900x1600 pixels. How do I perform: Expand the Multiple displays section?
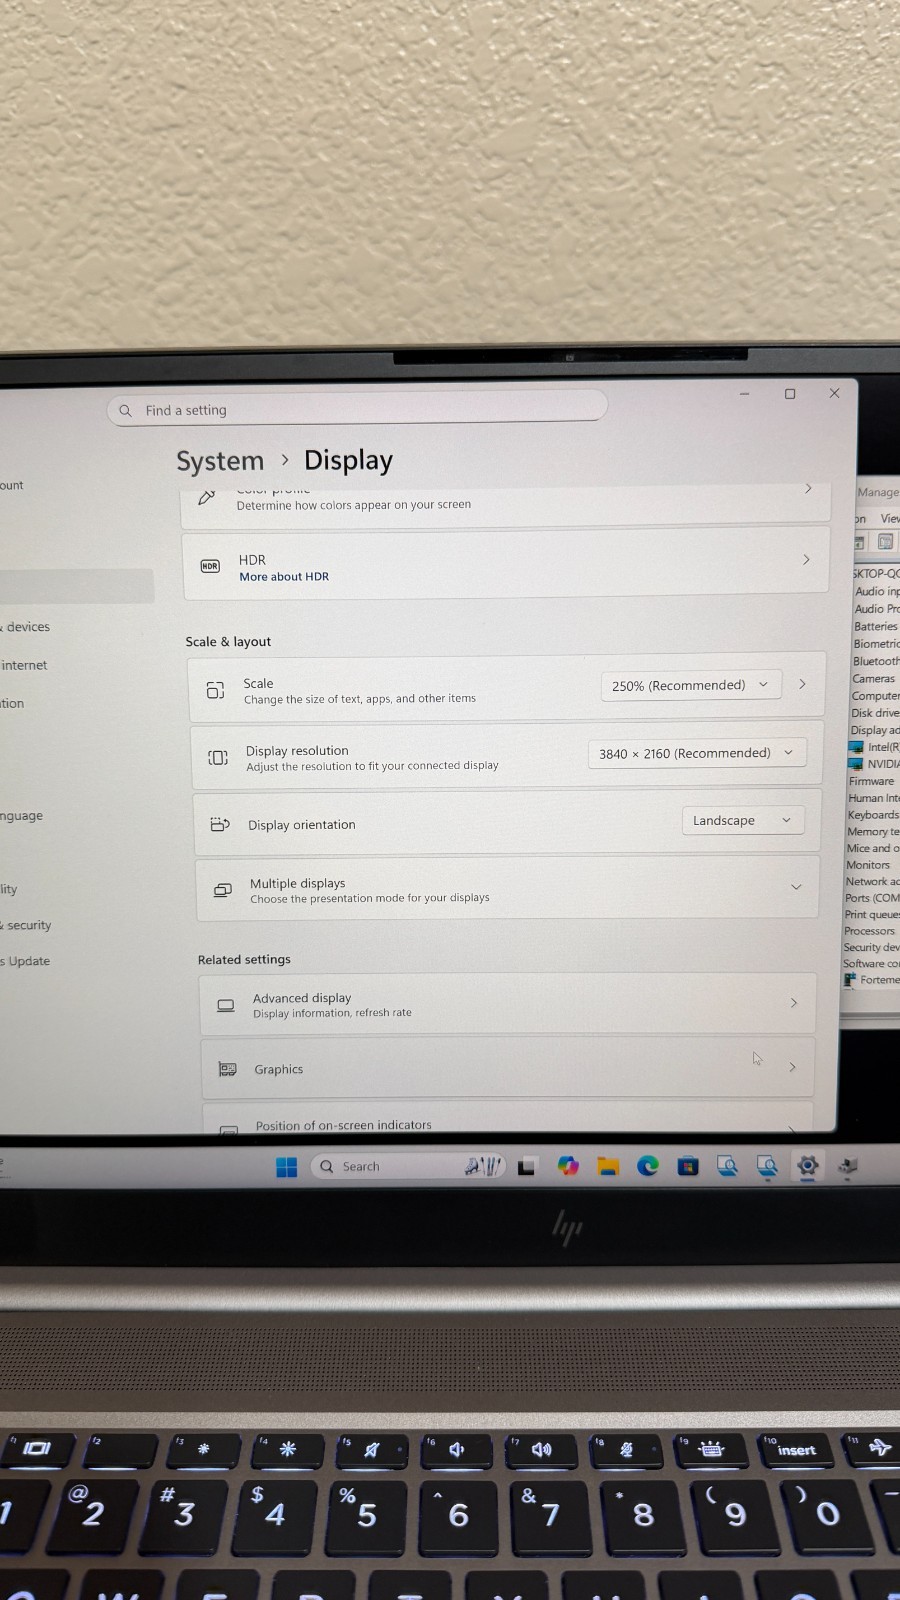pos(508,889)
